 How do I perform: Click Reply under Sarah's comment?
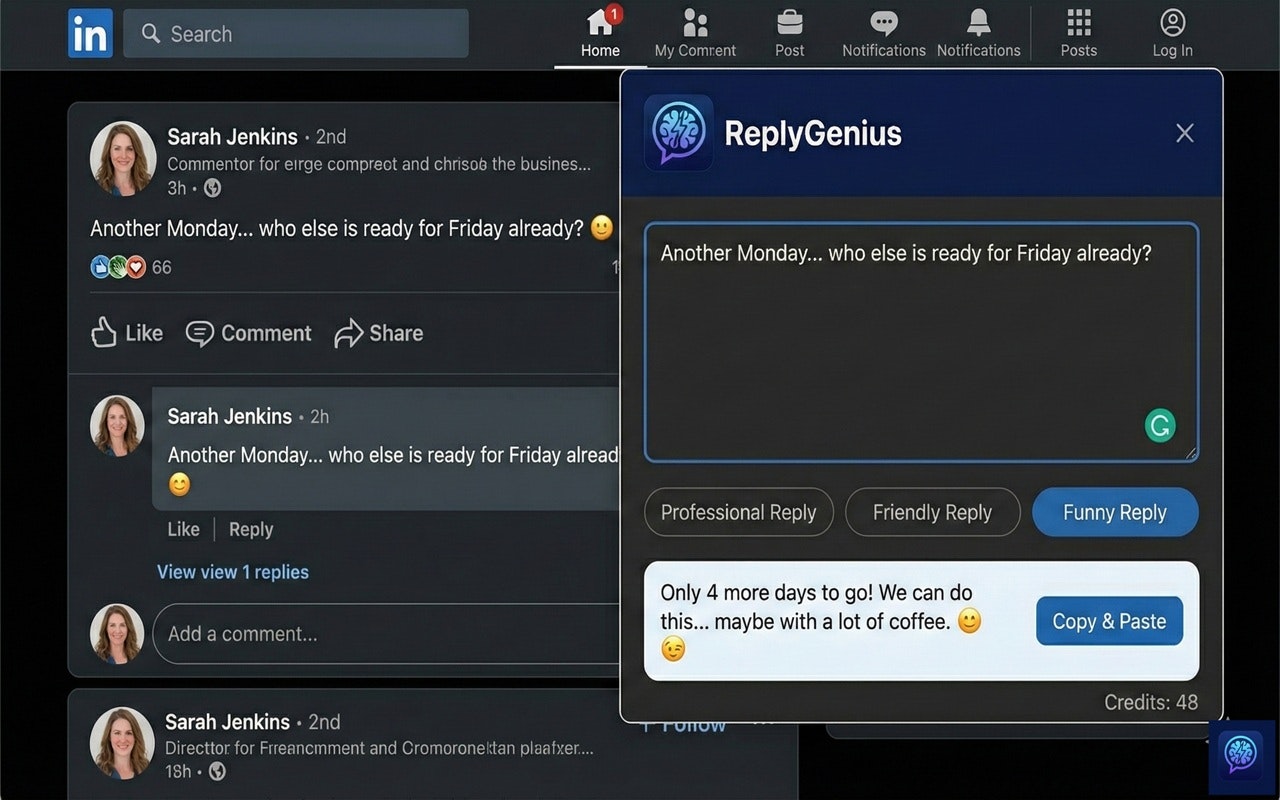point(250,529)
